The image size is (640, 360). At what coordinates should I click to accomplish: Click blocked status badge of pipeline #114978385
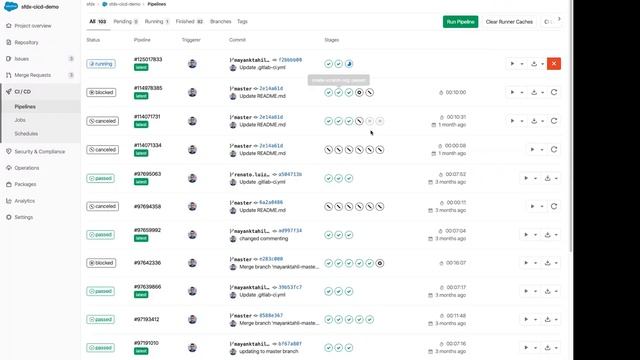pos(101,92)
